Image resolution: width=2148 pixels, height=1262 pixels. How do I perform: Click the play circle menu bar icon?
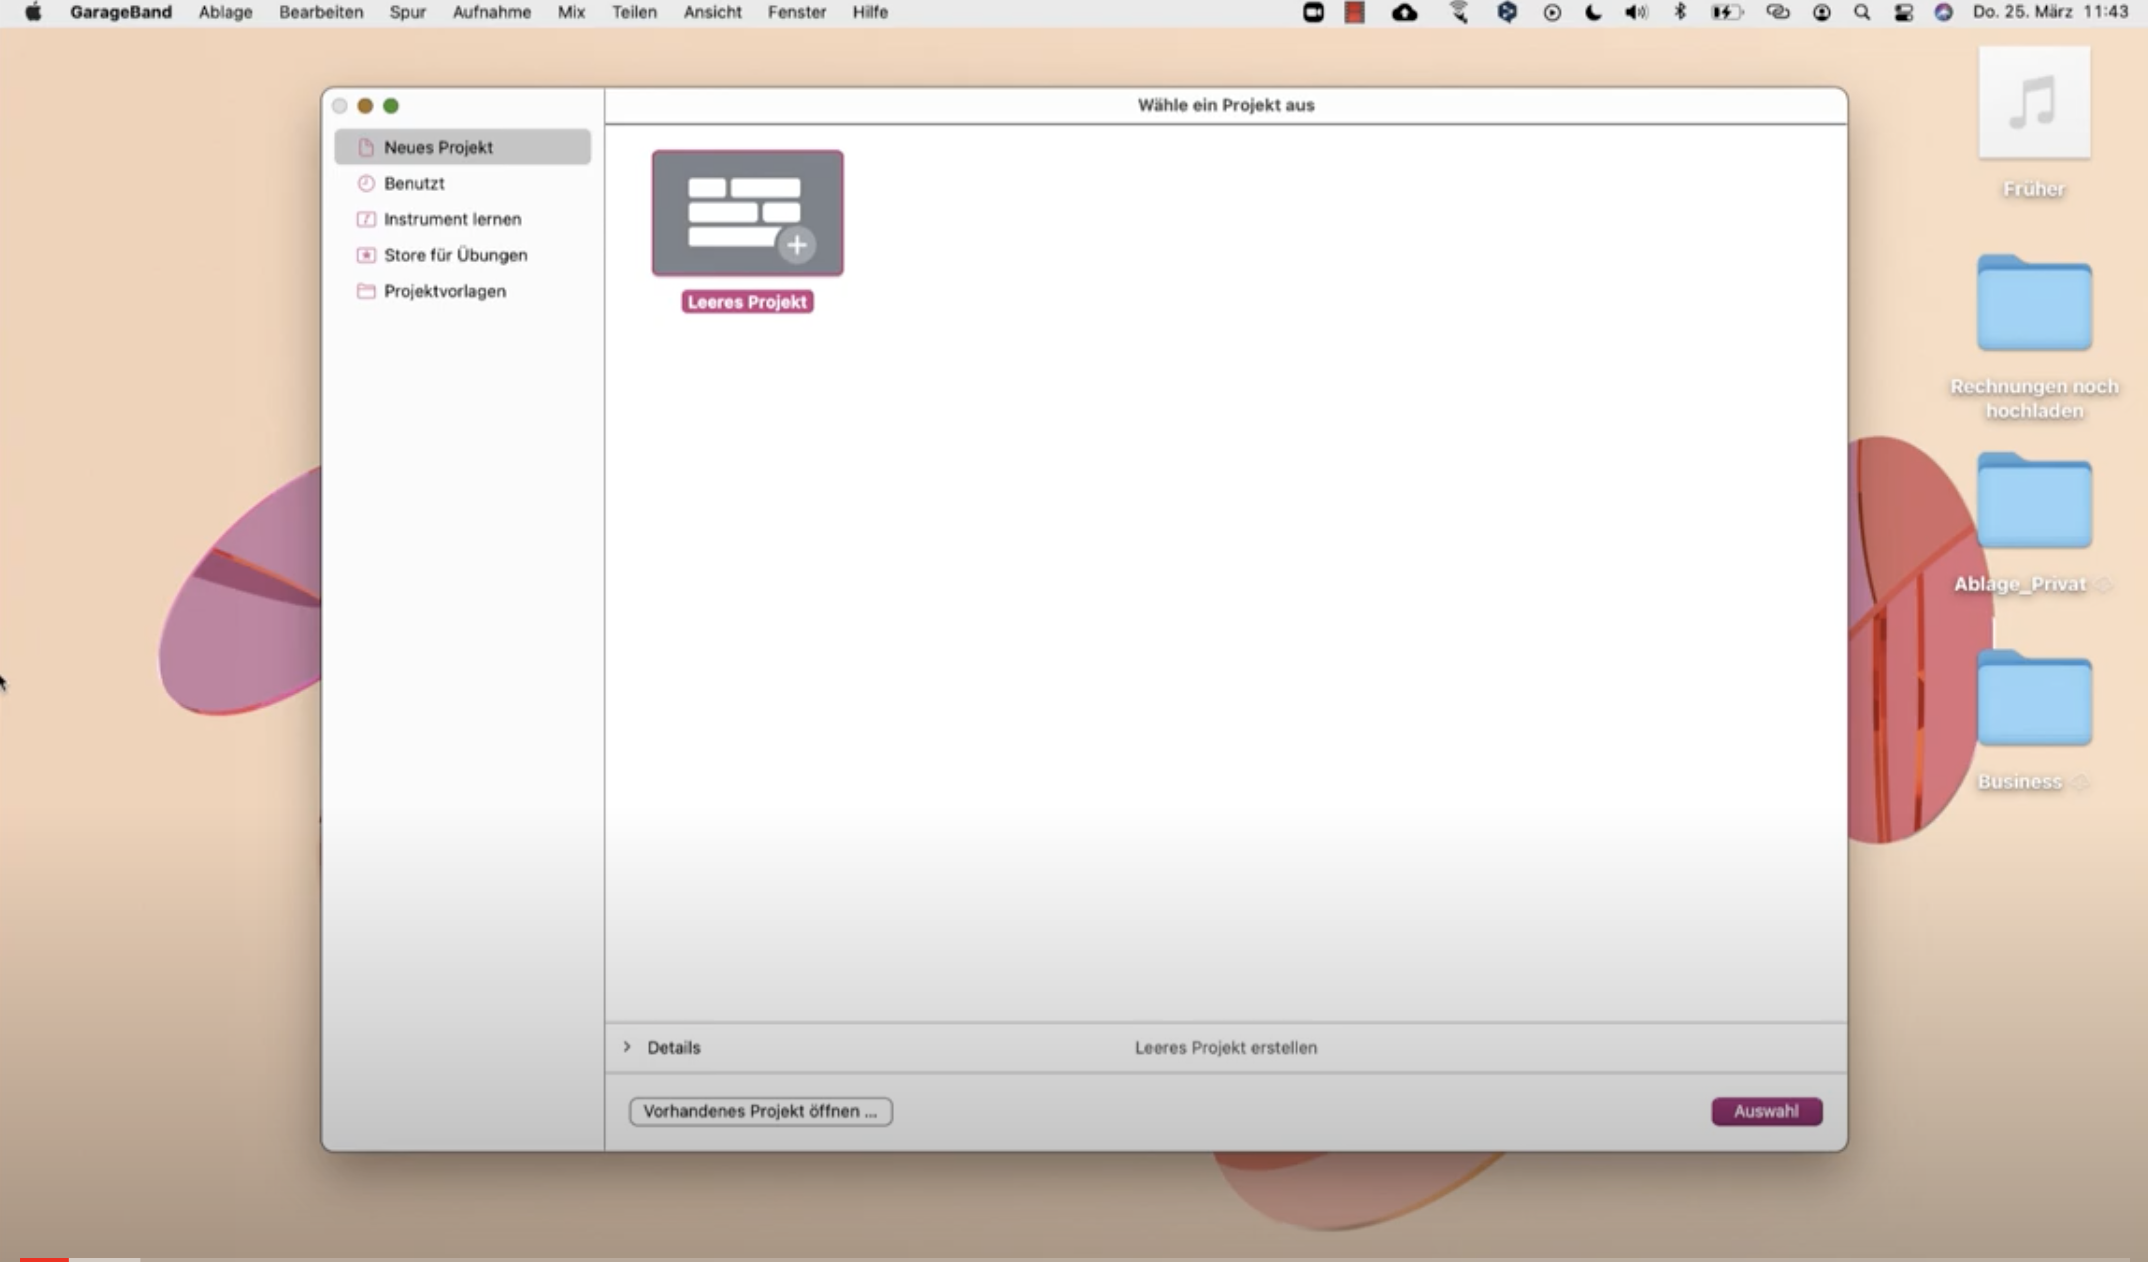(x=1551, y=13)
